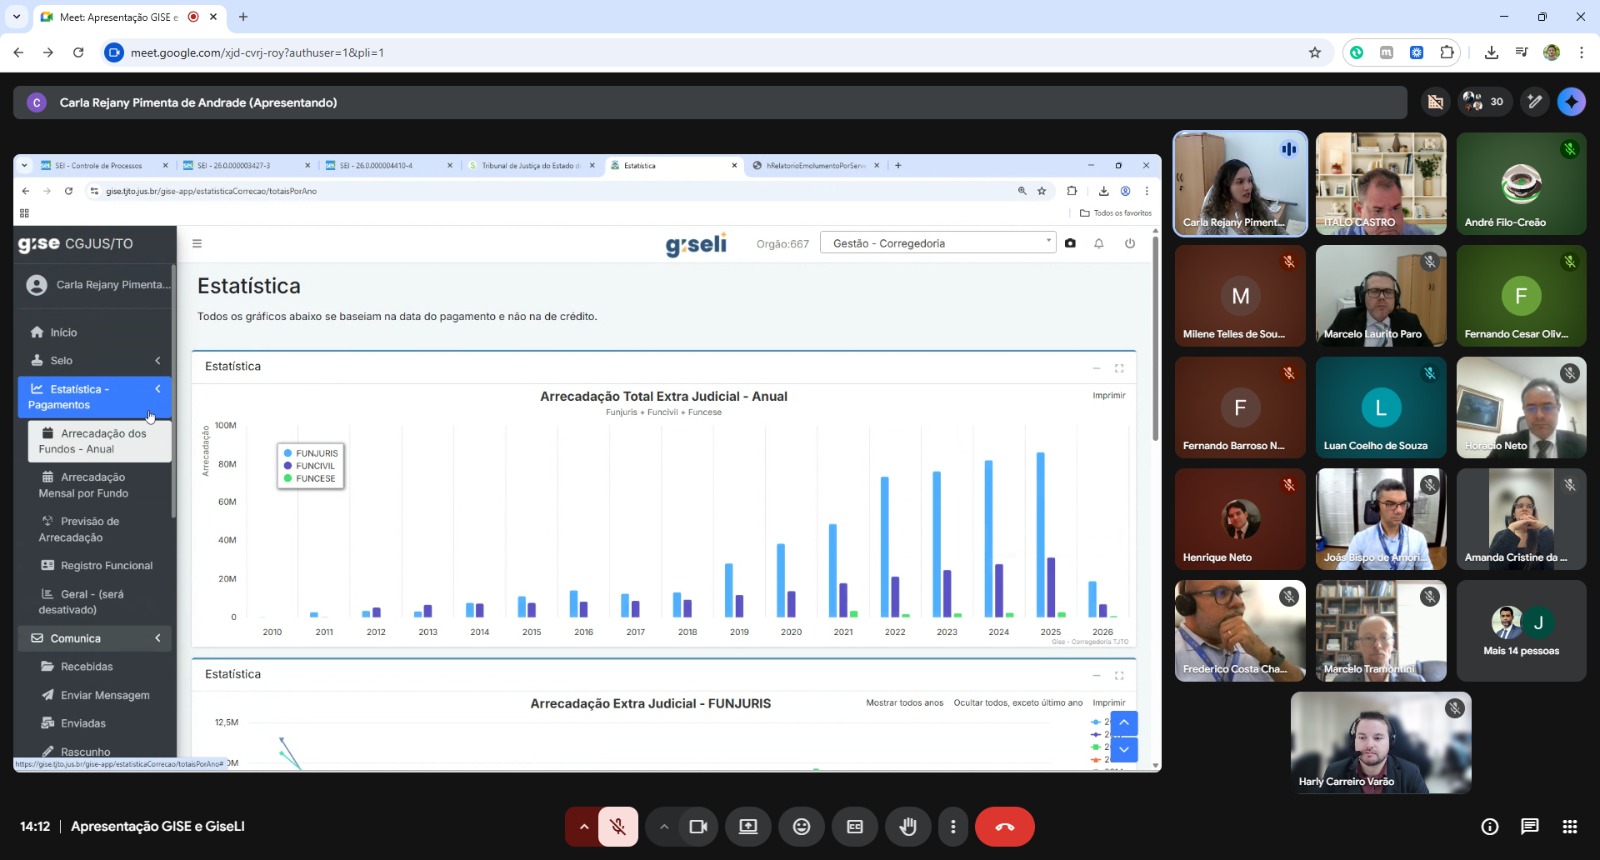
Task: Open the activities grid icon
Action: (1569, 826)
